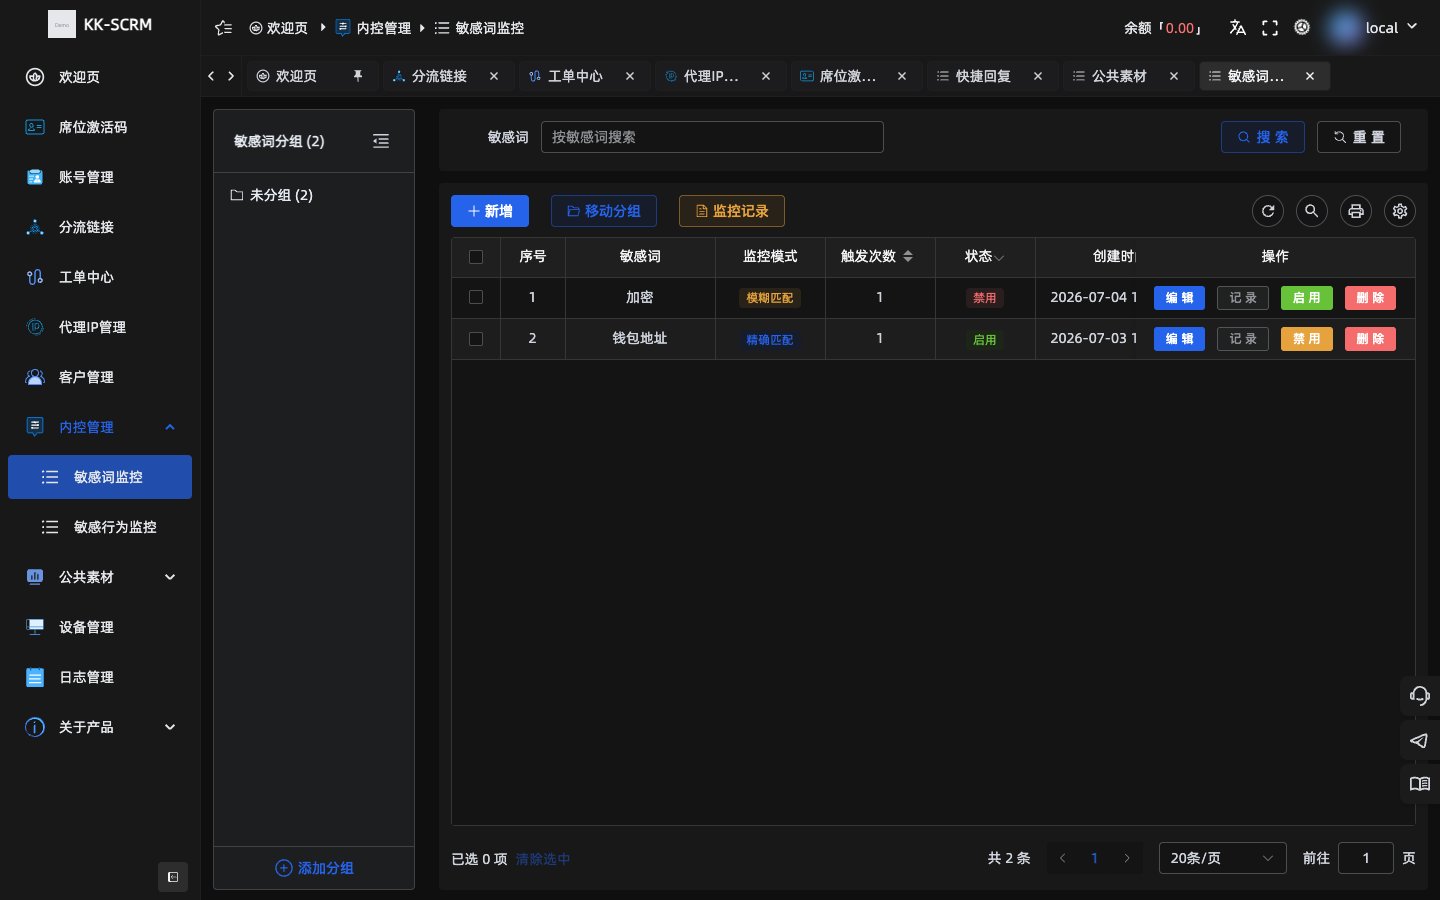Check the row checkbox for 加密

tap(476, 297)
